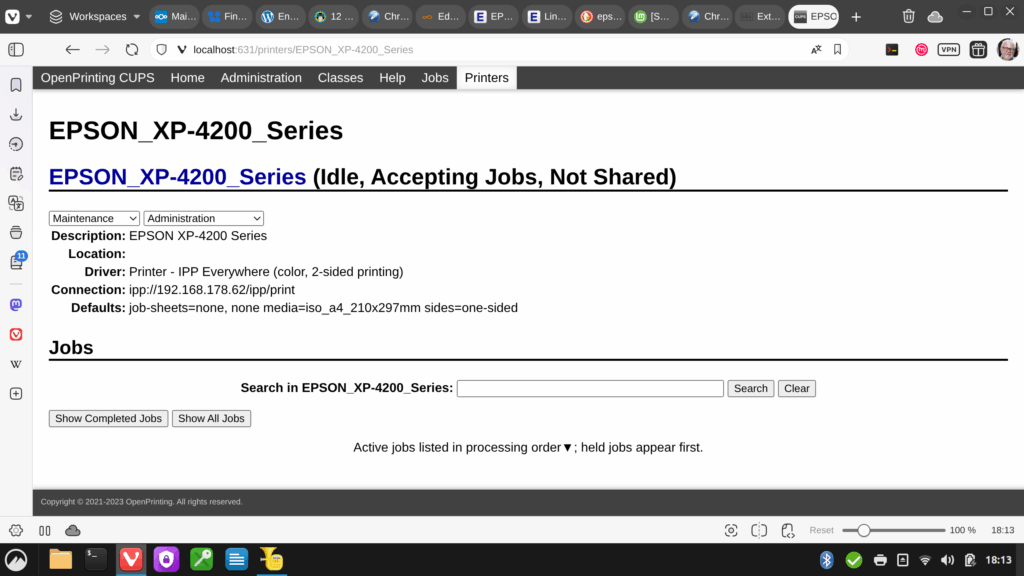Viewport: 1024px width, 576px height.
Task: Click the VPN icon in toolbar
Action: 948,49
